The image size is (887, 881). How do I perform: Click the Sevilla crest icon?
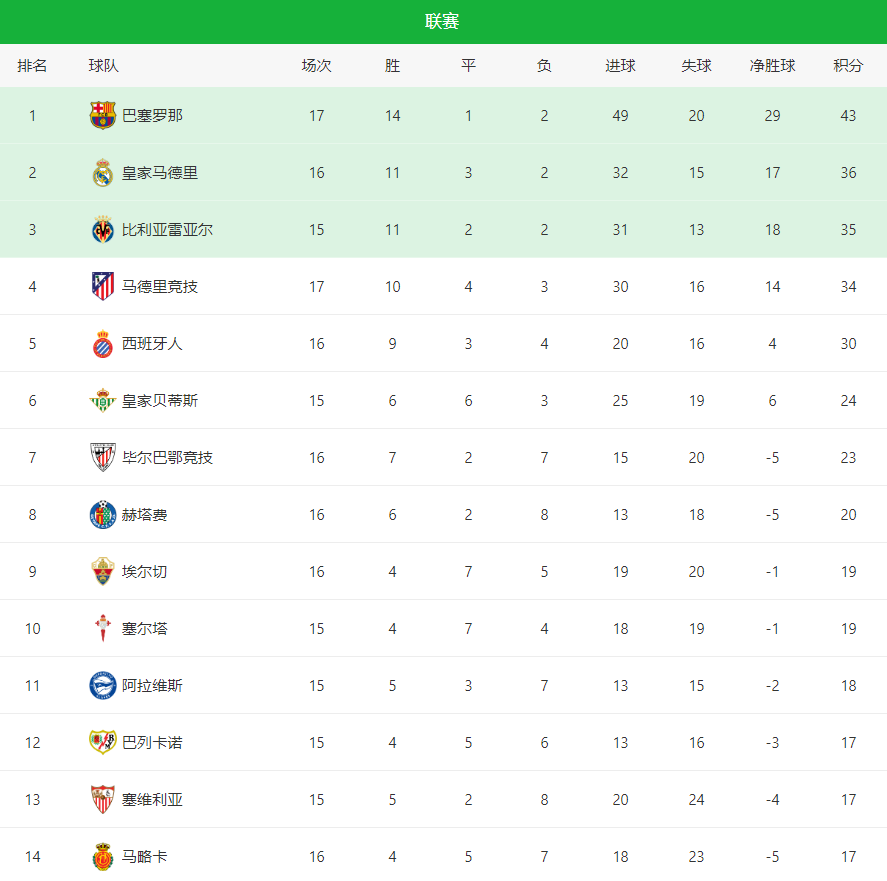pyautogui.click(x=103, y=800)
